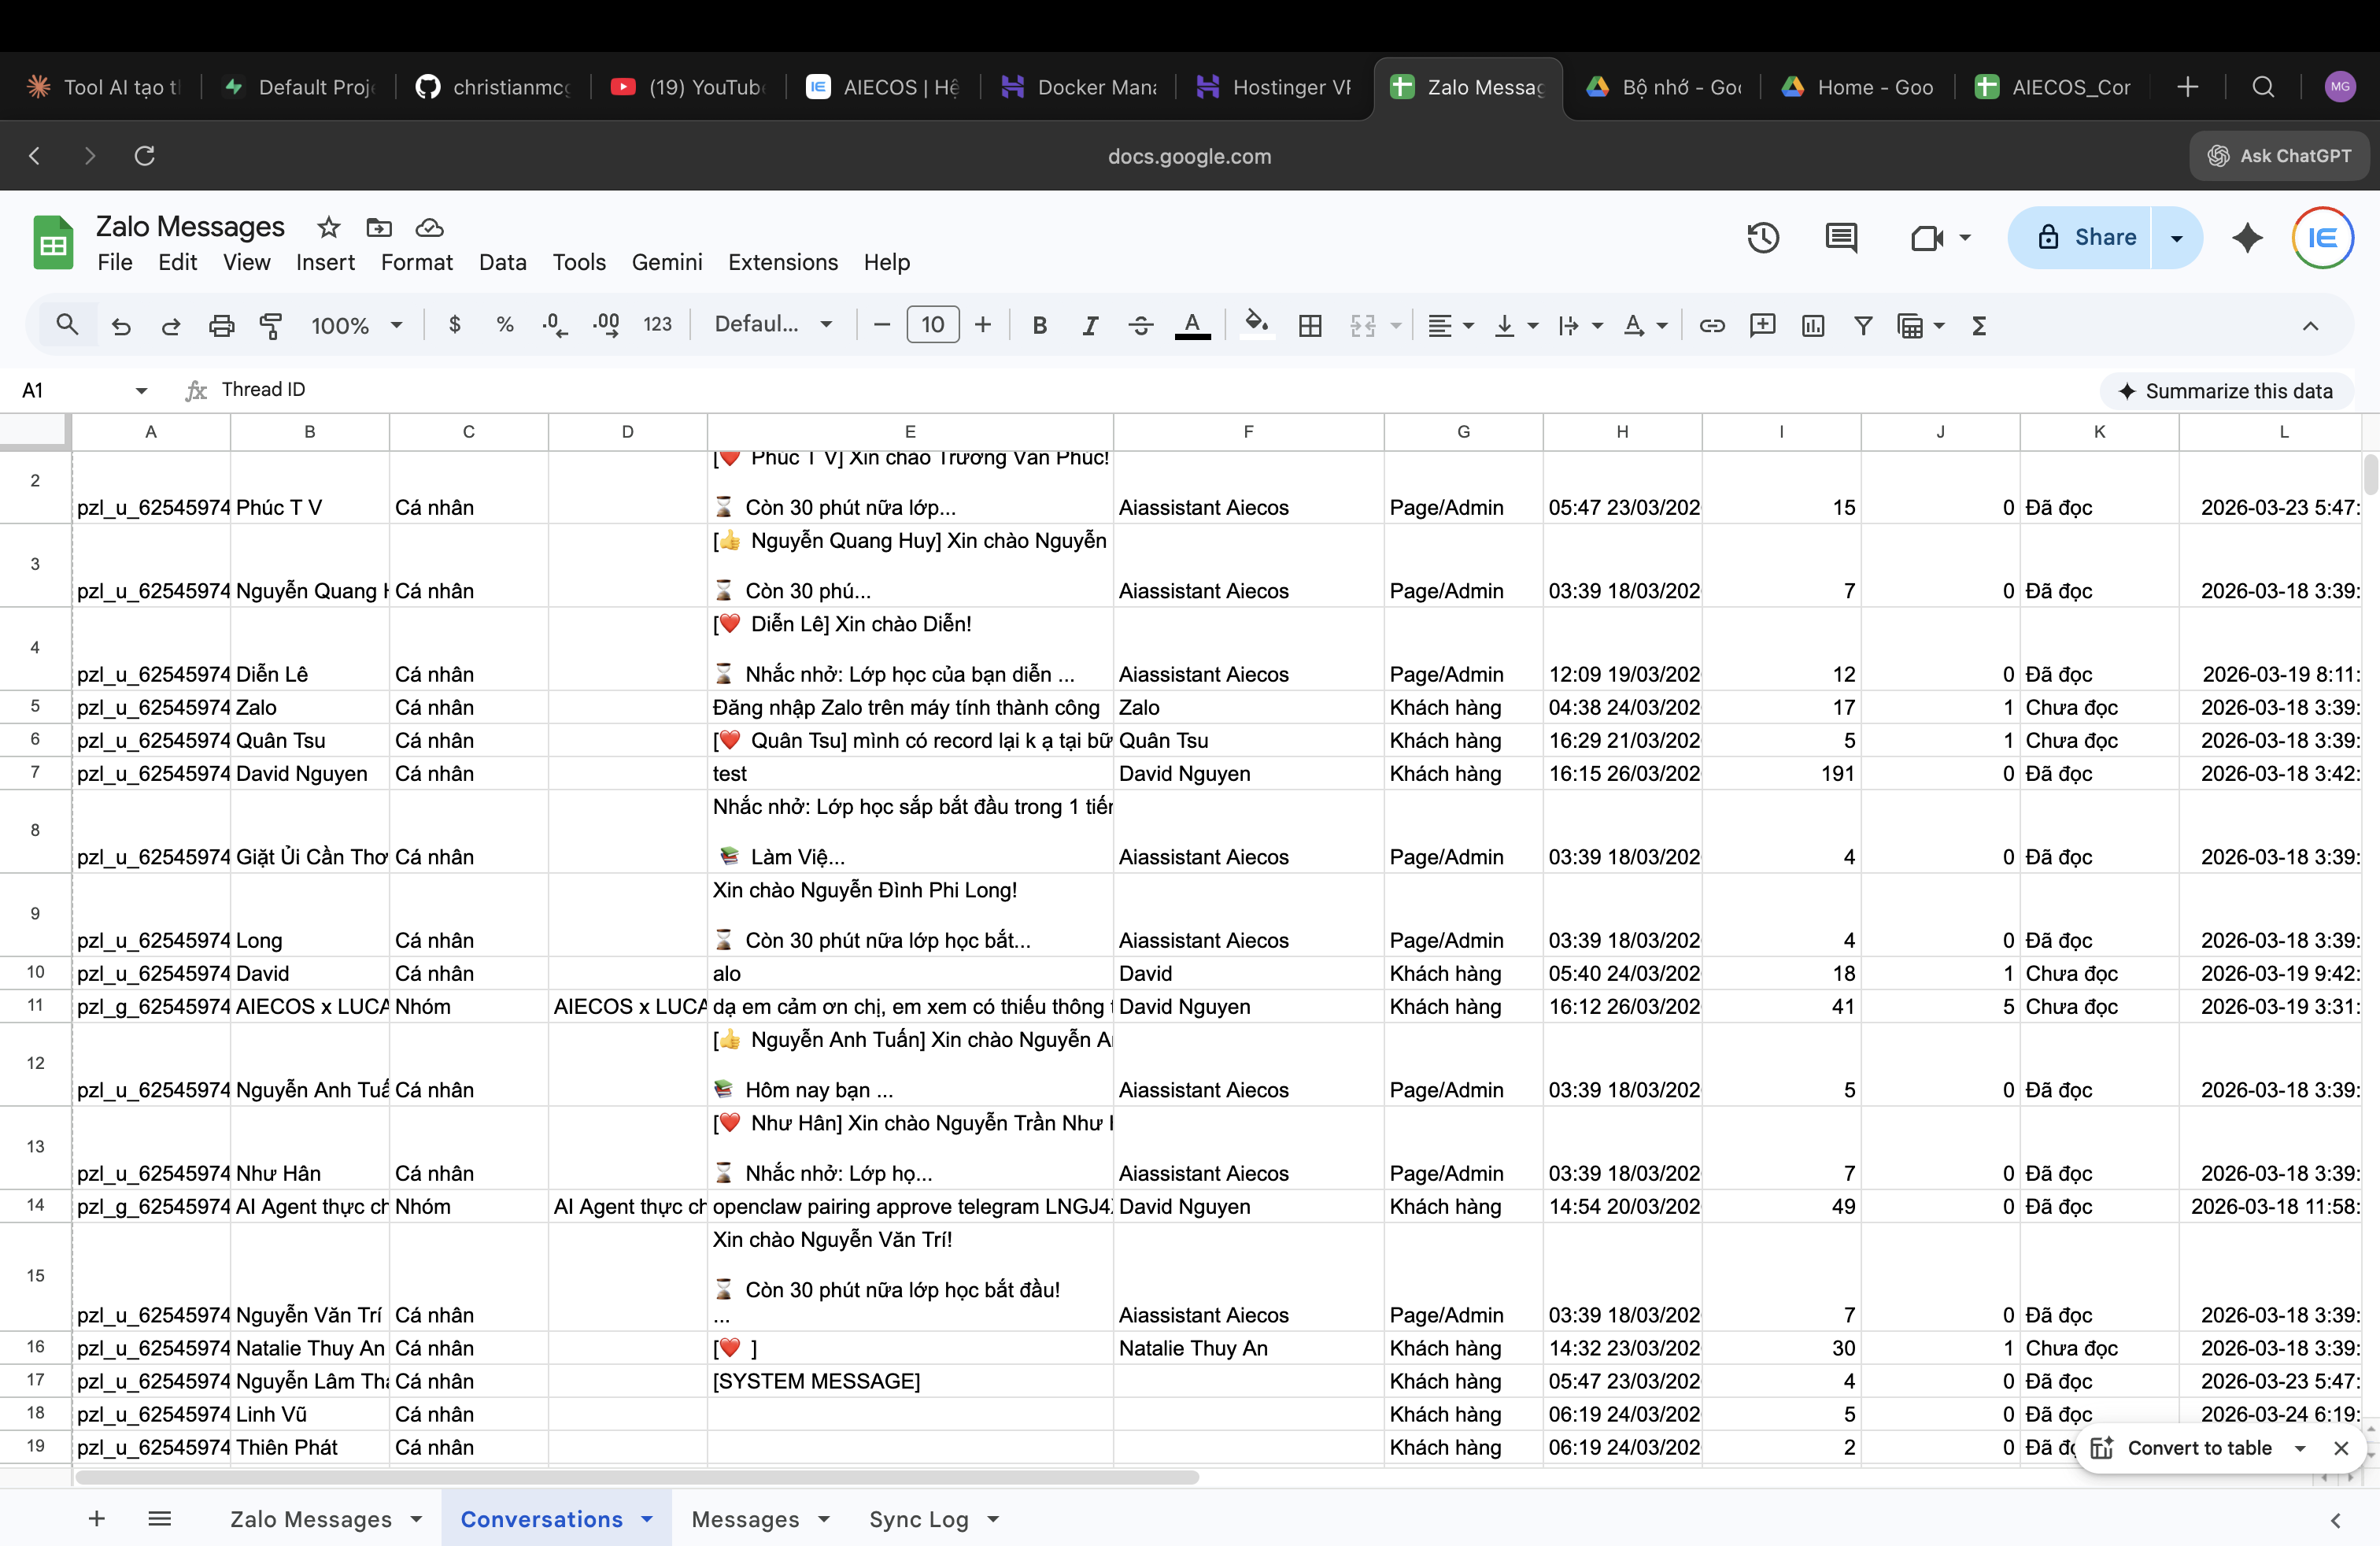Format as percent icon
Screen dimensions: 2380x1546
point(505,325)
